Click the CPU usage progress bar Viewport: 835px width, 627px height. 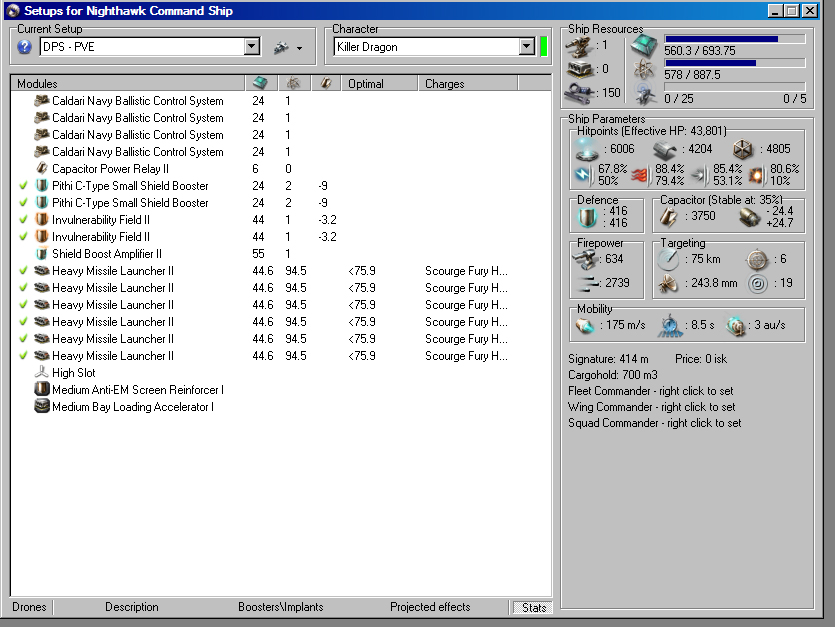click(735, 39)
